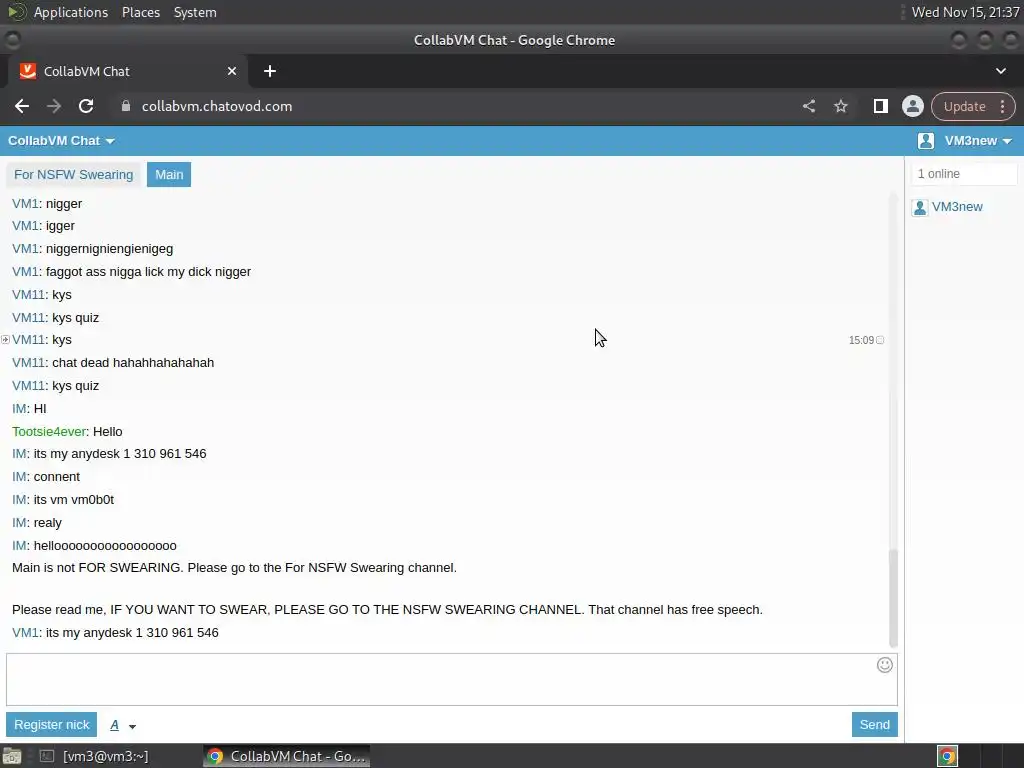Go back with the browser back arrow

tap(22, 106)
